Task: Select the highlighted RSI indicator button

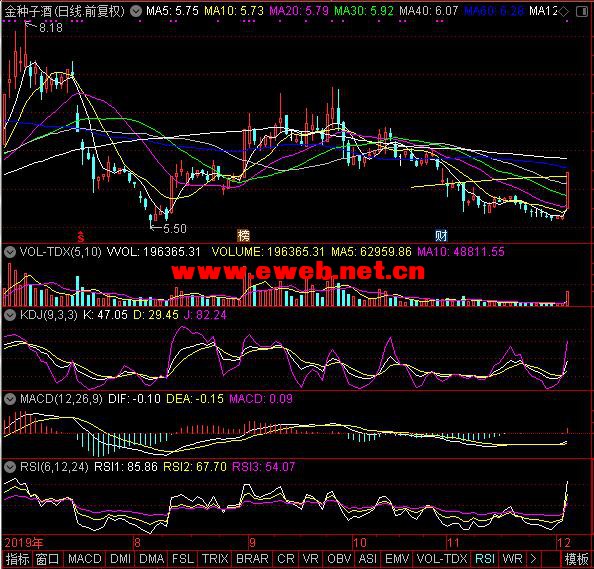Action: 485,559
